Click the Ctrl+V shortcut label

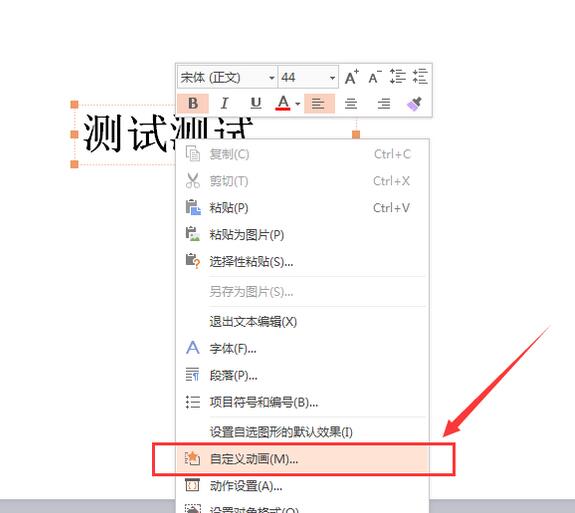pos(391,208)
